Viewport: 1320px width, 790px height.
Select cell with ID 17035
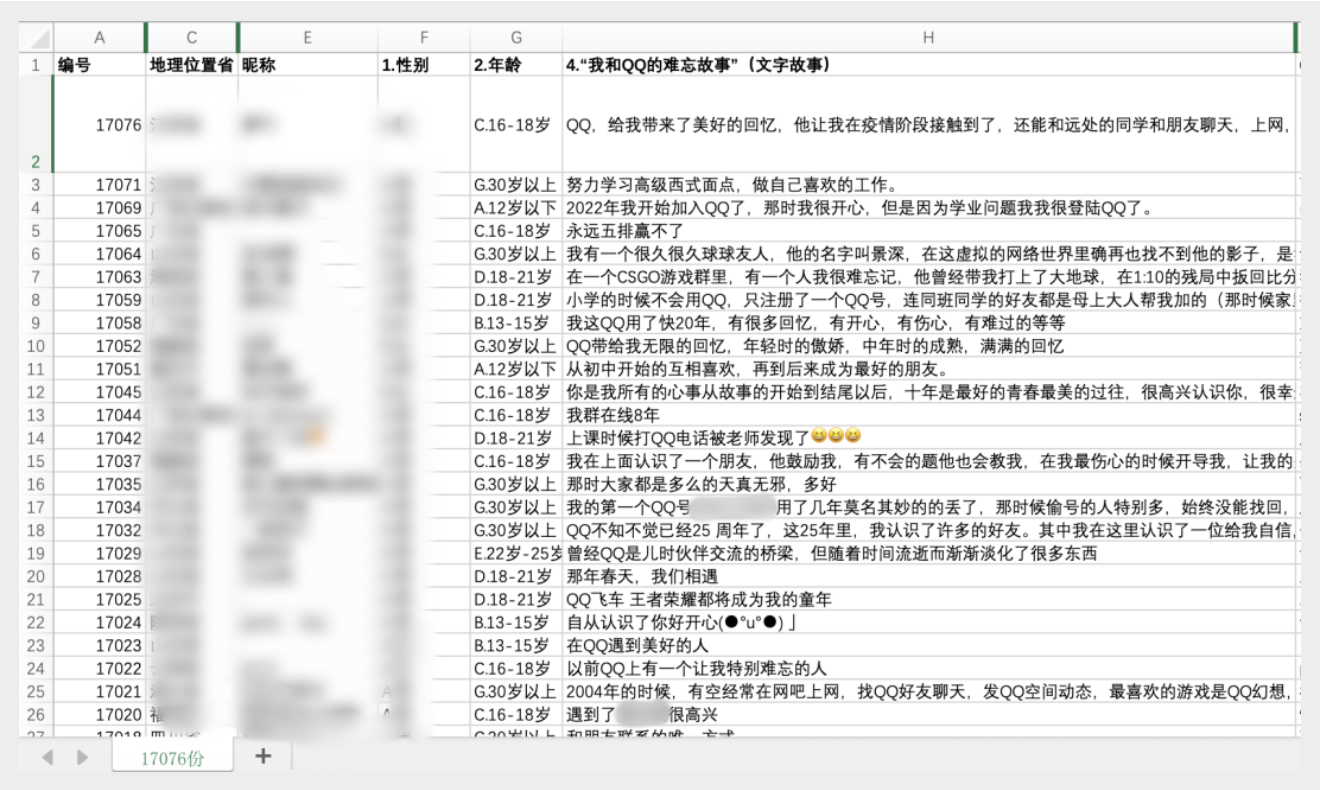(99, 484)
